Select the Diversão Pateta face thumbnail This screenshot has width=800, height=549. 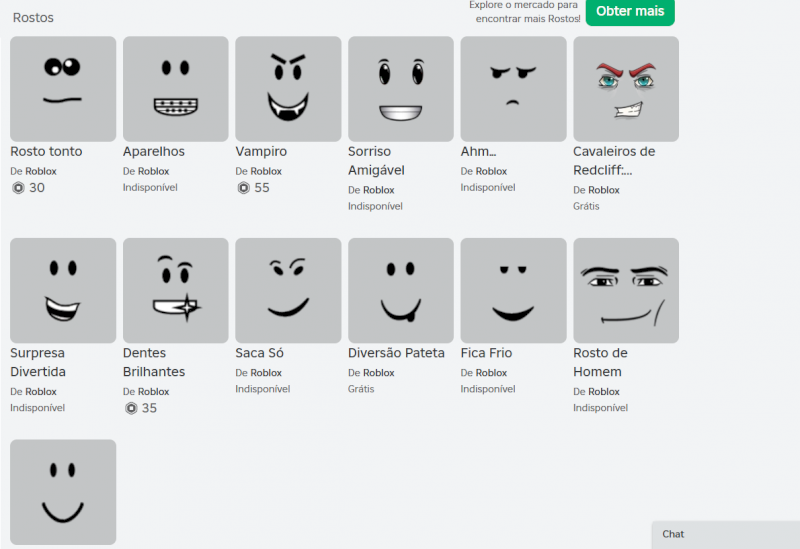401,290
